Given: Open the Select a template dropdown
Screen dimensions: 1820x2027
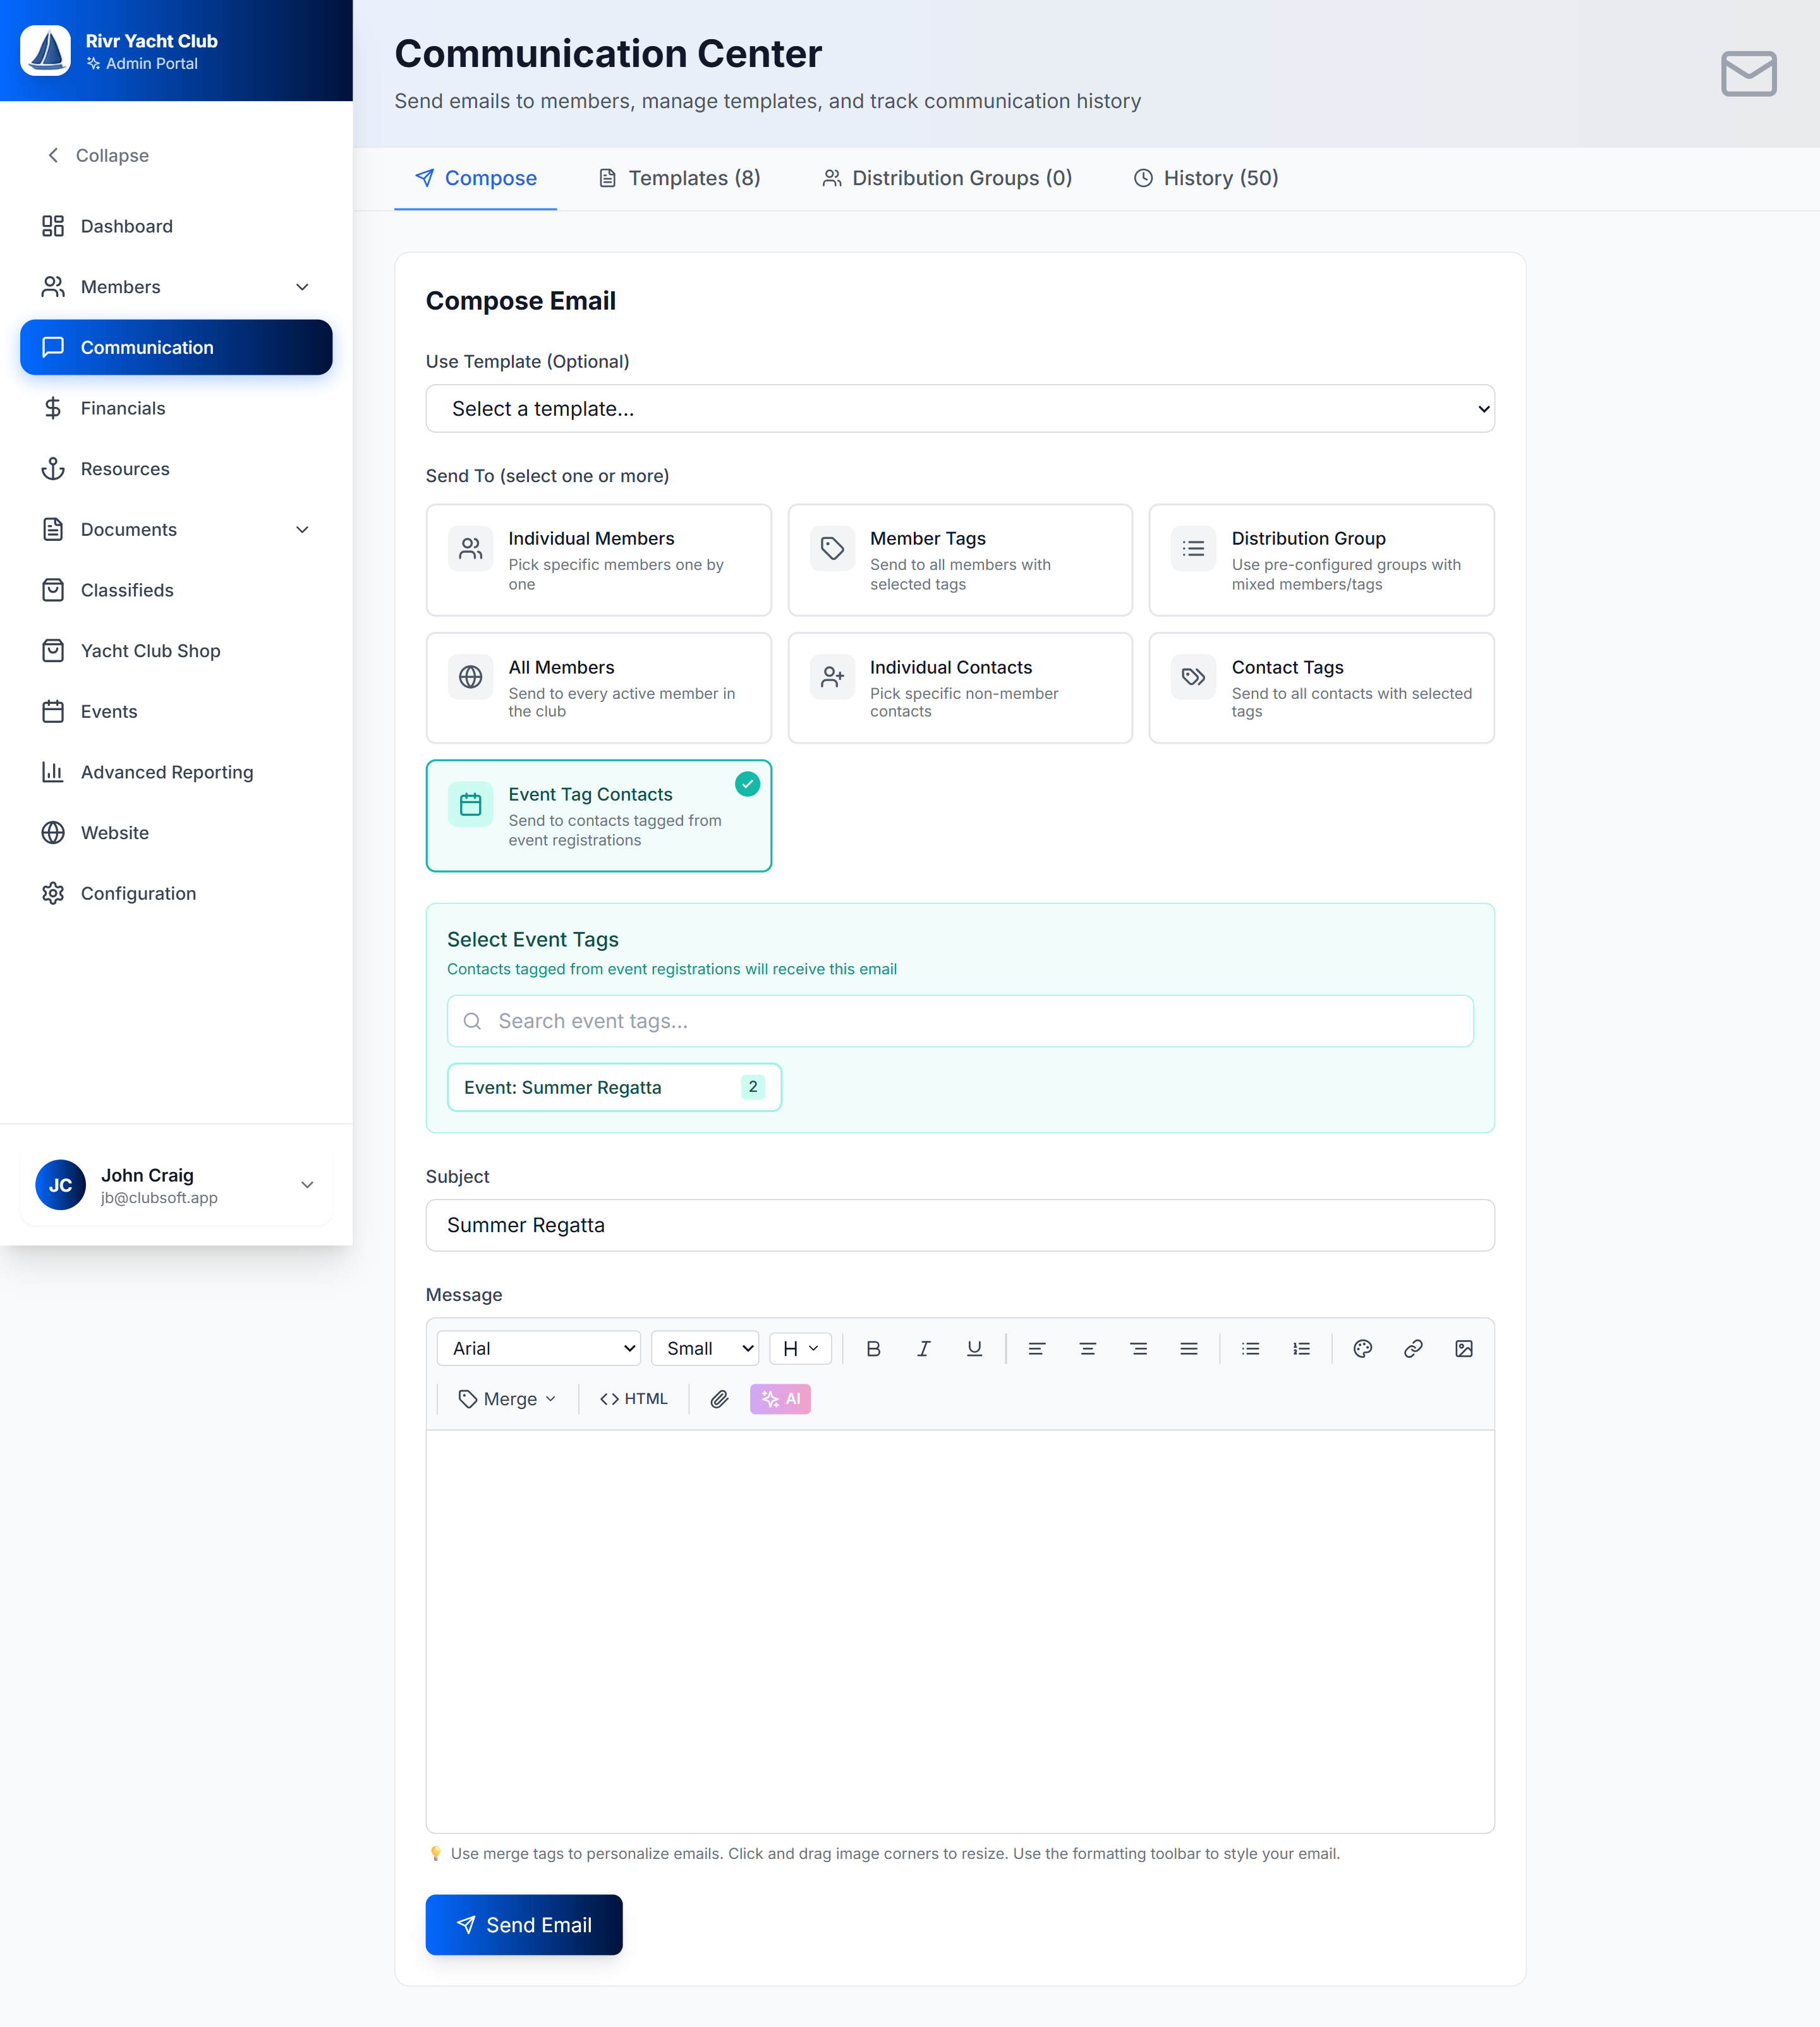Looking at the screenshot, I should (959, 408).
